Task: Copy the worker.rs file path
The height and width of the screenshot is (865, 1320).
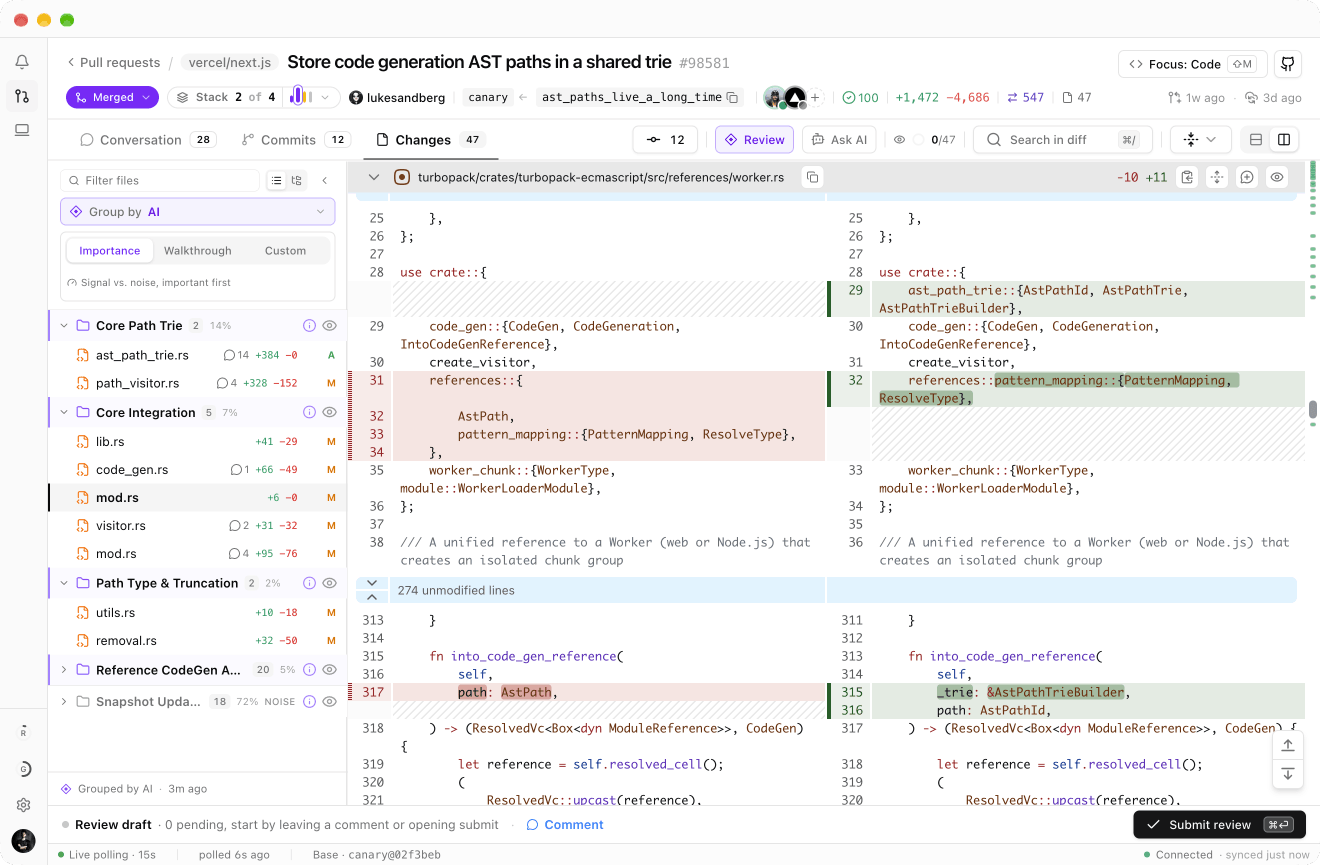Action: [x=813, y=177]
